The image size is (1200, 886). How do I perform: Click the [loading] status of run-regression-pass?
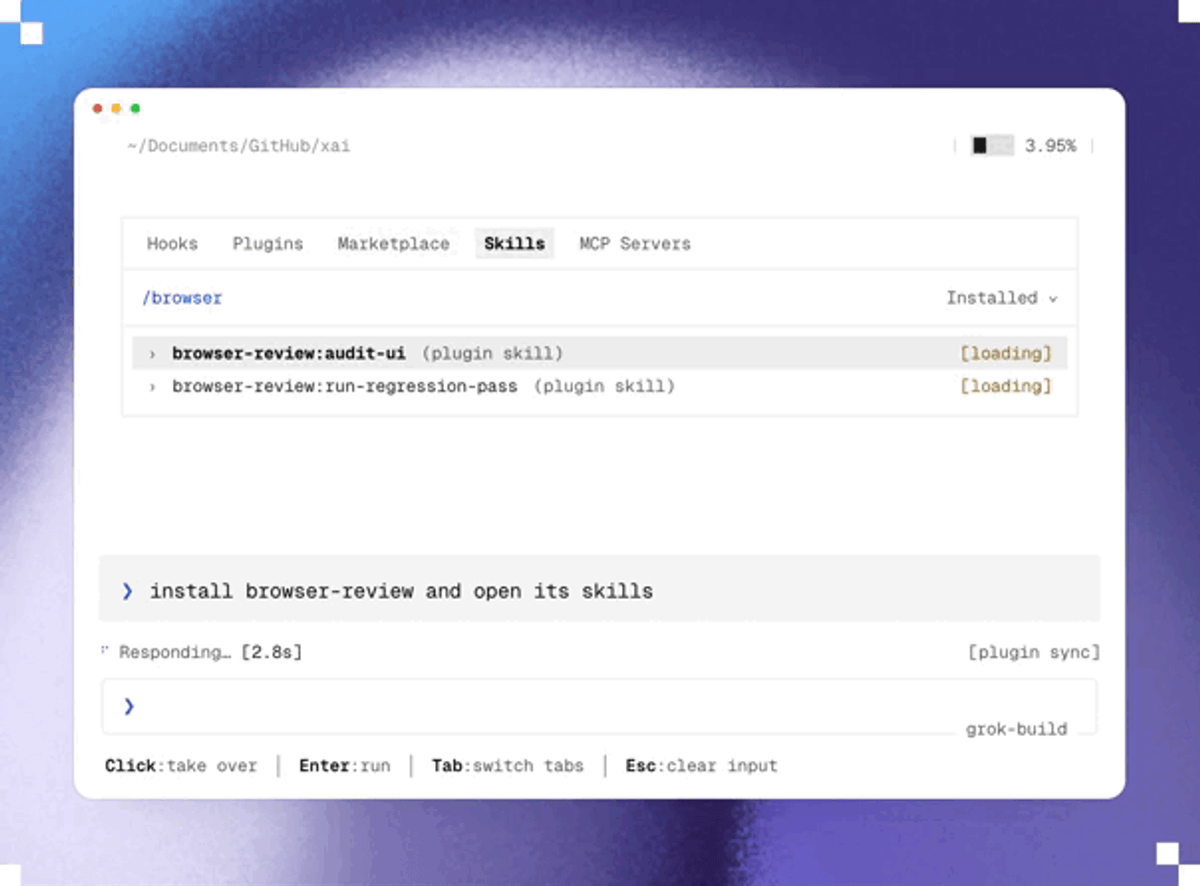pos(1006,386)
